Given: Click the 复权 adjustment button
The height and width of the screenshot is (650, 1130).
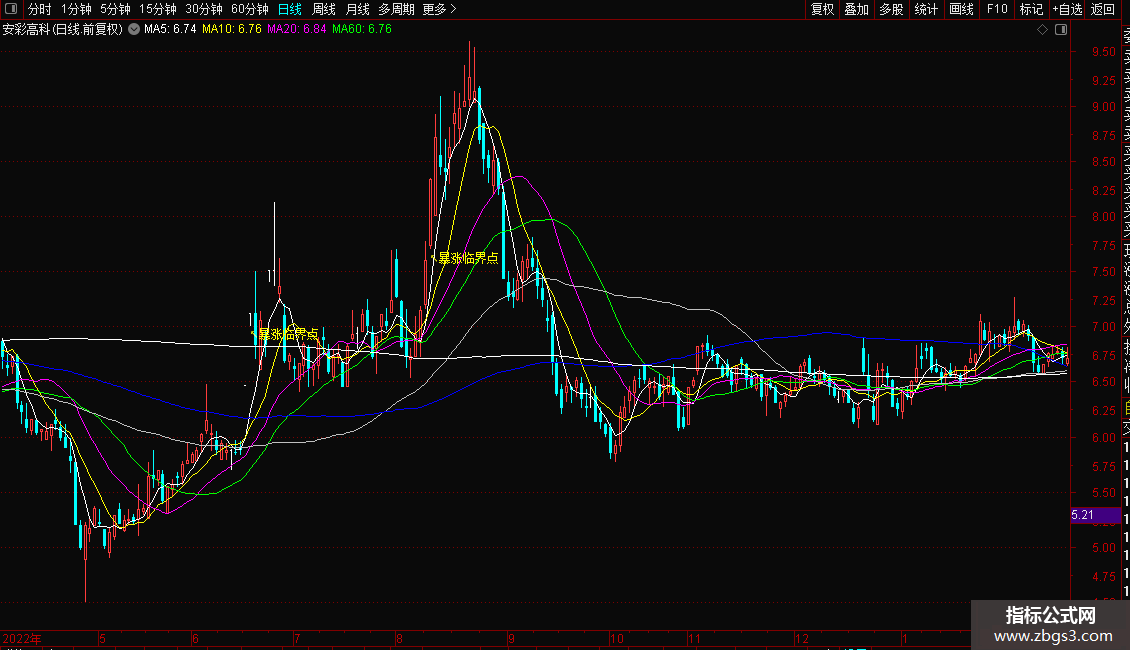Looking at the screenshot, I should click(822, 9).
